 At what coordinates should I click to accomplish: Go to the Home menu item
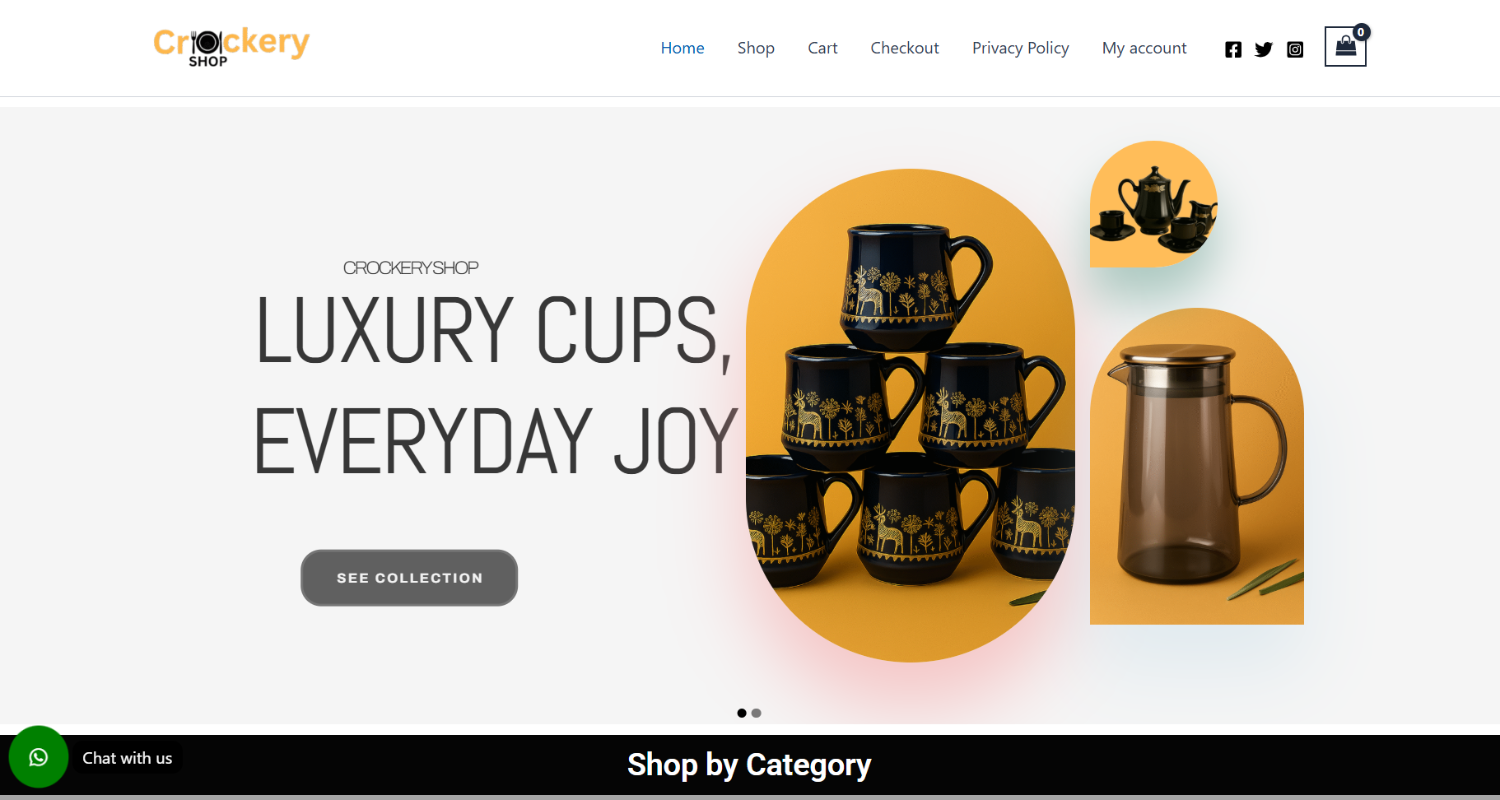click(682, 48)
